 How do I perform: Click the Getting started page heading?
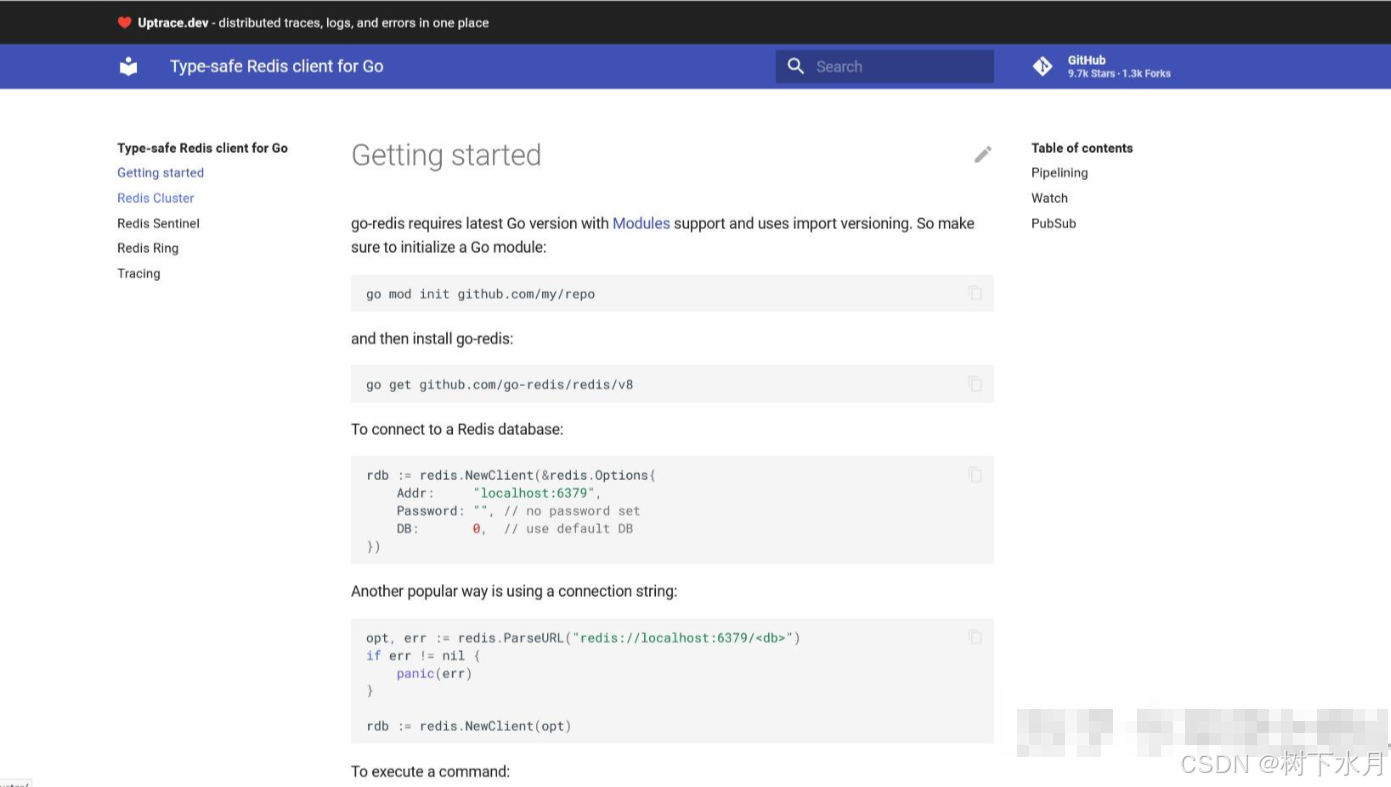click(446, 155)
